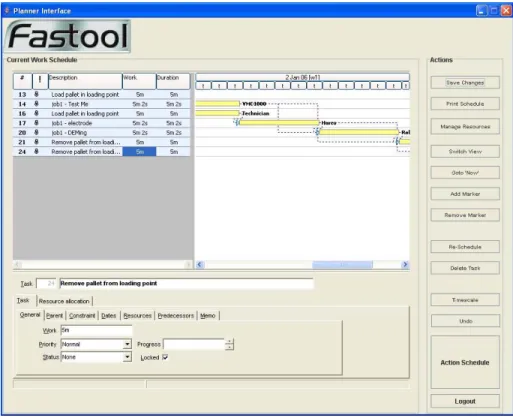Image resolution: width=513 pixels, height=418 pixels.
Task: Open the Priority dropdown
Action: pyautogui.click(x=127, y=344)
